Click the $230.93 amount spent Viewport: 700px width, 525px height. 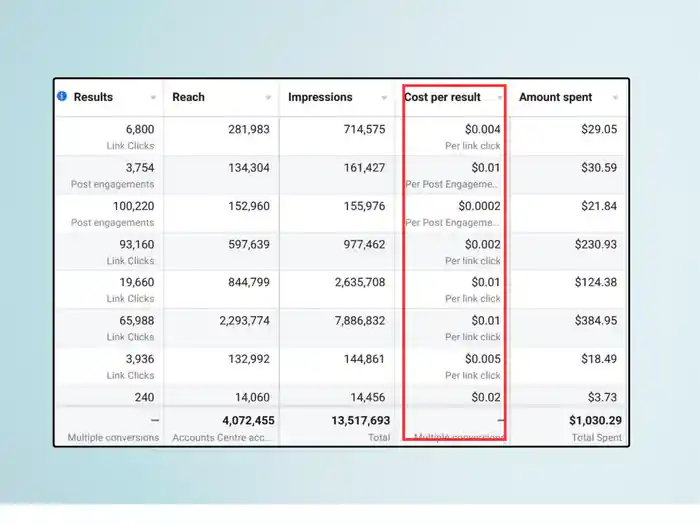596,245
